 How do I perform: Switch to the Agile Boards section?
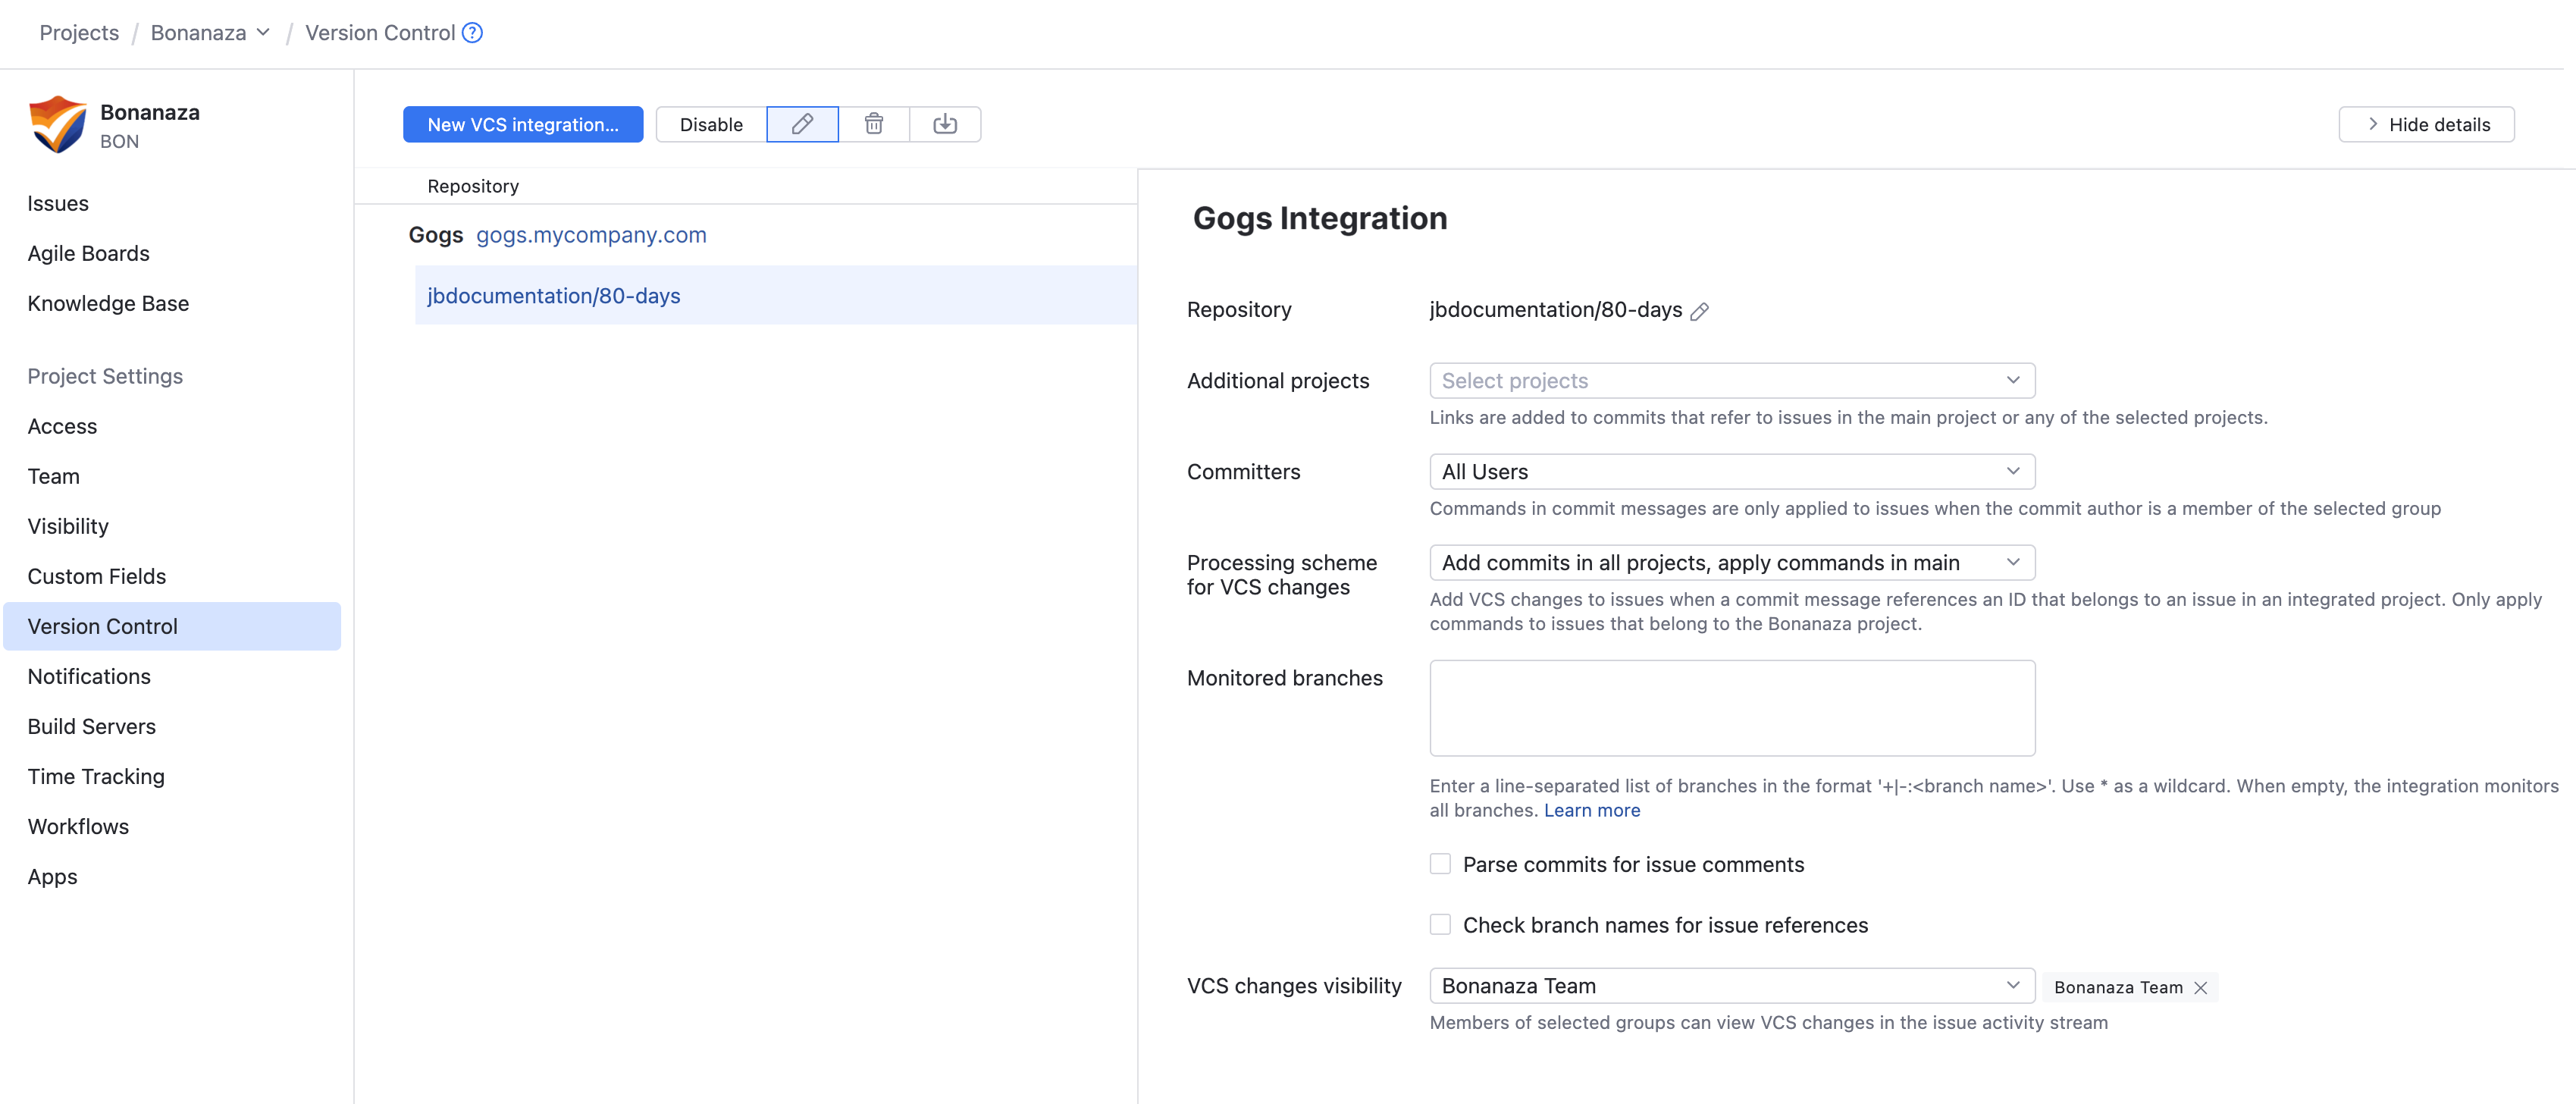88,253
